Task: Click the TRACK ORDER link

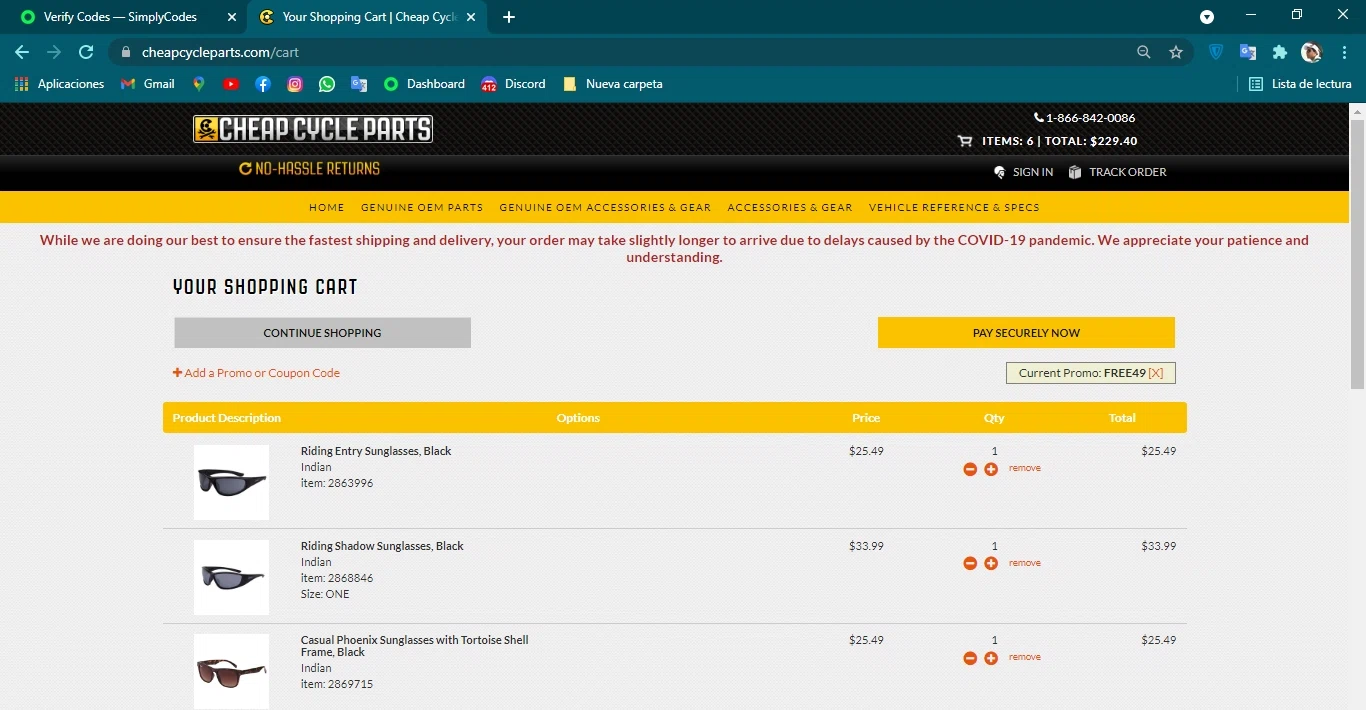Action: click(x=1117, y=172)
